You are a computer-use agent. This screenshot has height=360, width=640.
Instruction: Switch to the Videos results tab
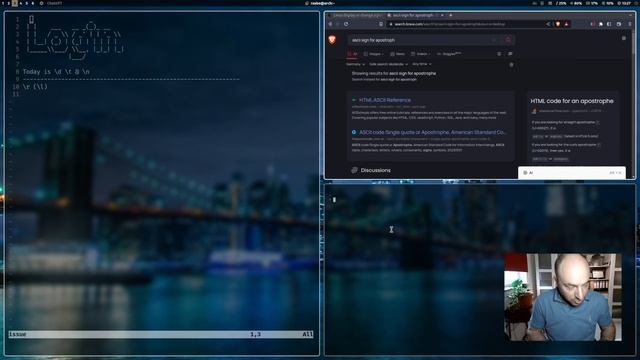pyautogui.click(x=421, y=54)
